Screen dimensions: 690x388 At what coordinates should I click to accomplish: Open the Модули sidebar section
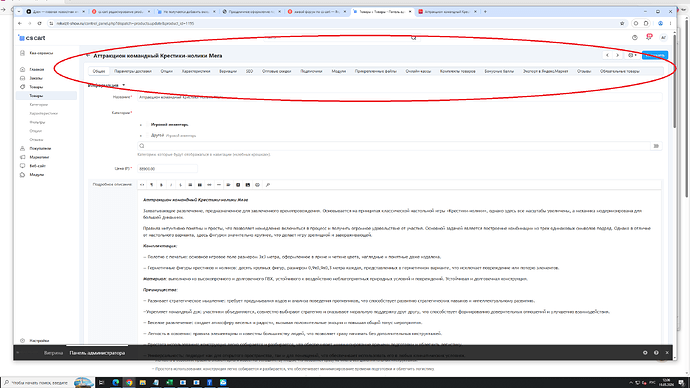(37, 175)
